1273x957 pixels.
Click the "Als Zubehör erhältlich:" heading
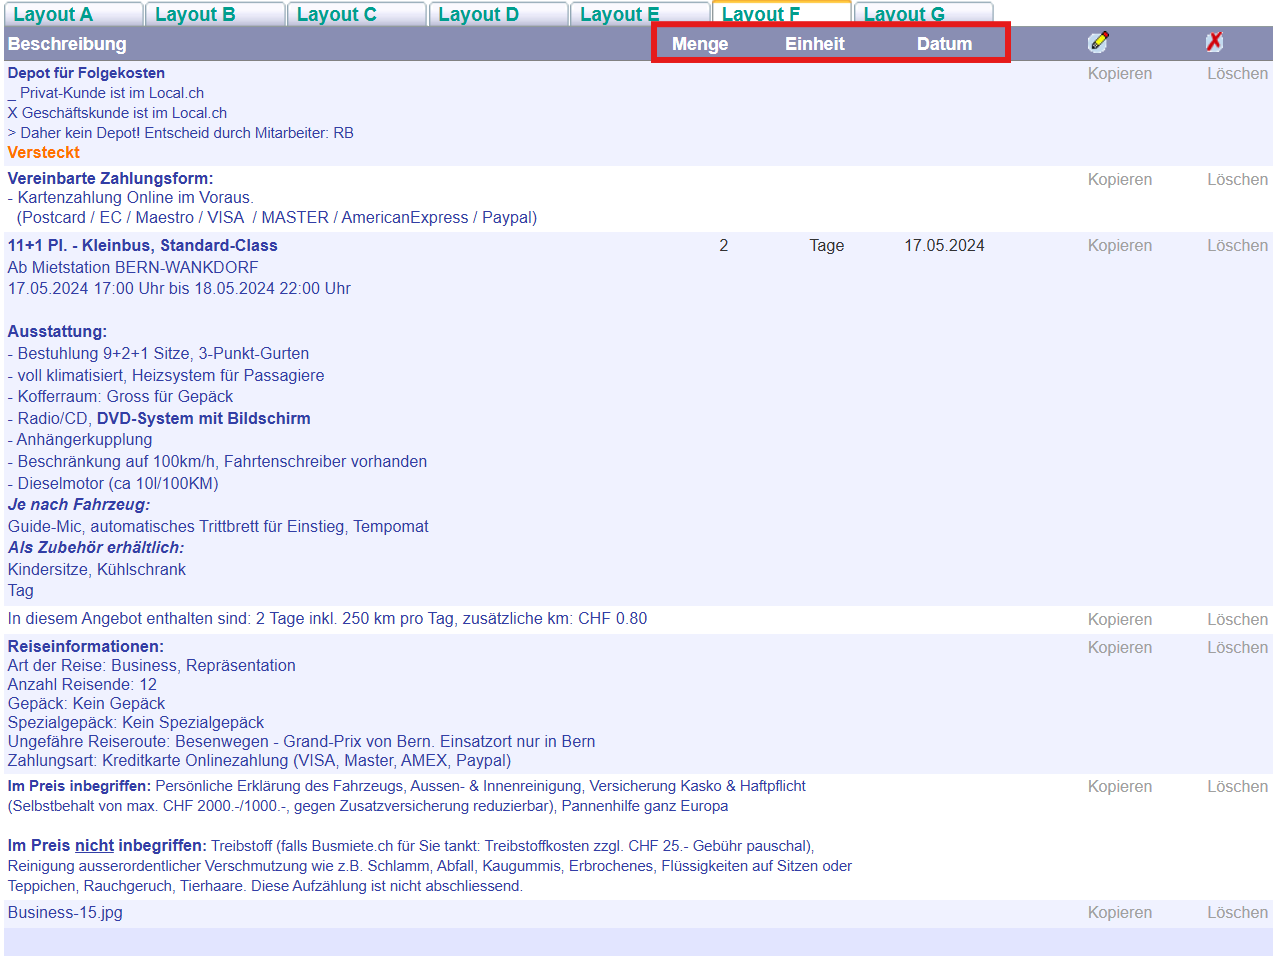coord(96,548)
